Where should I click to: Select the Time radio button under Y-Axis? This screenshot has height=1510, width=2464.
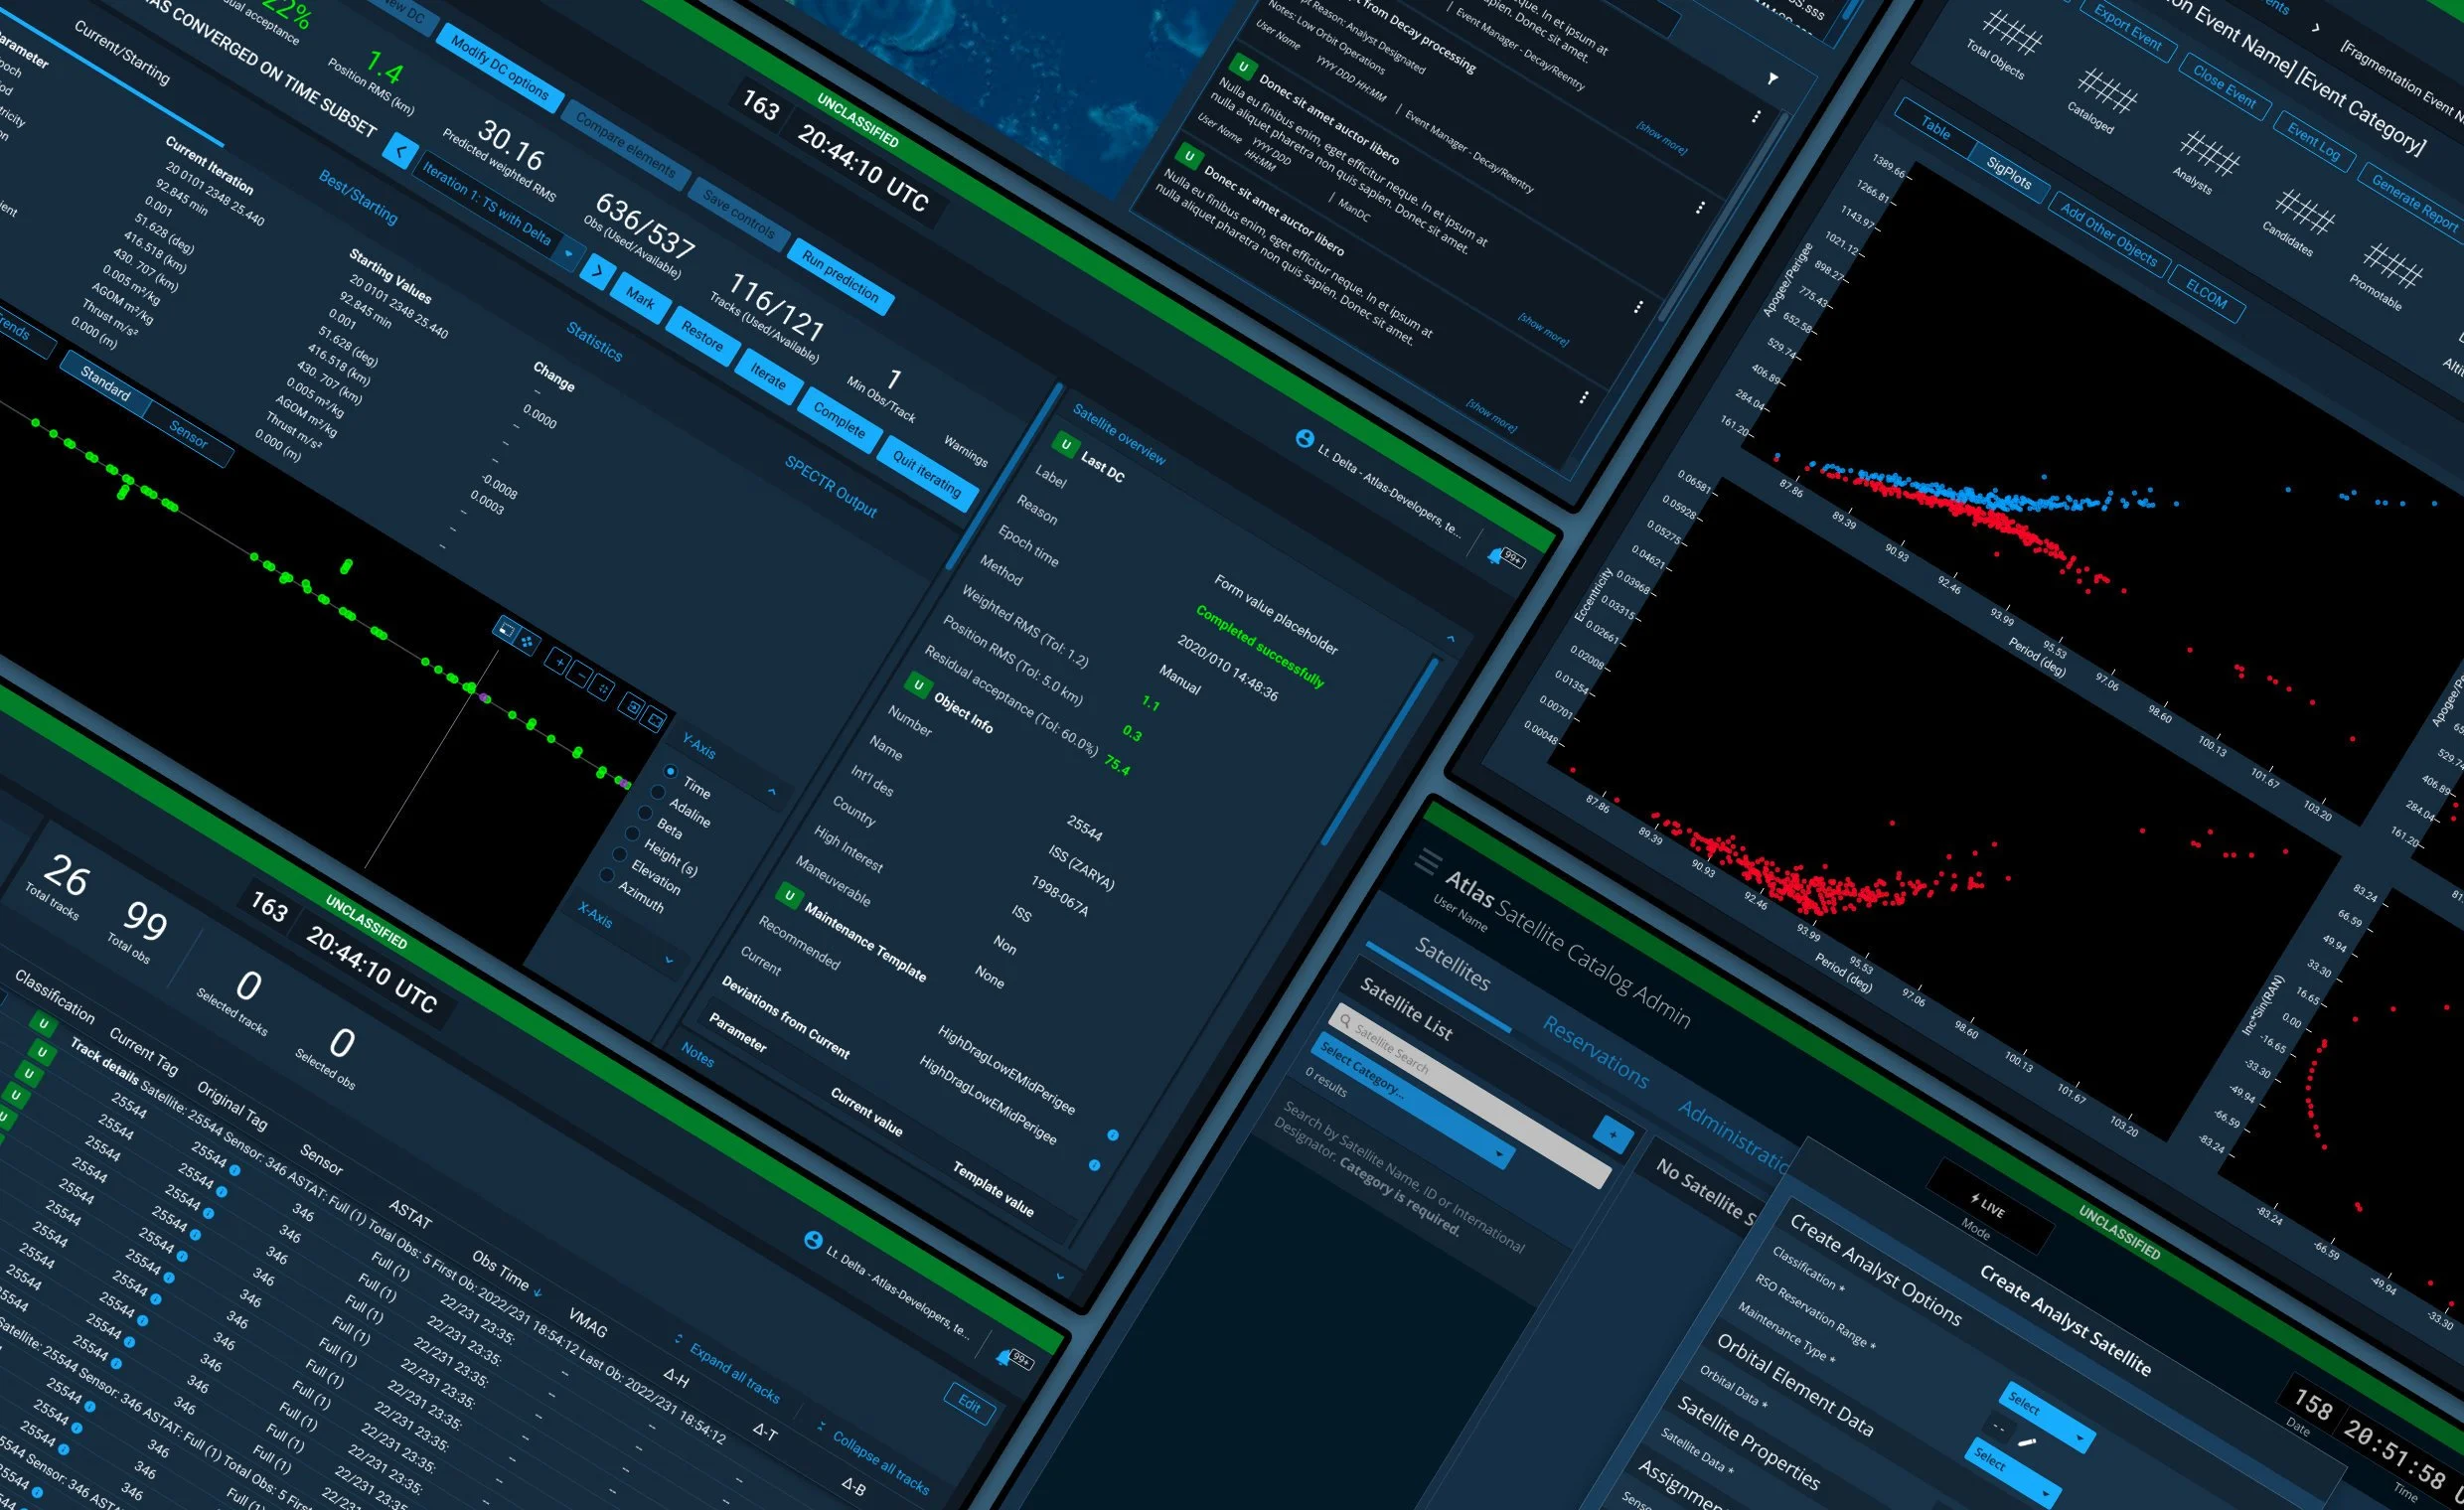[x=670, y=772]
